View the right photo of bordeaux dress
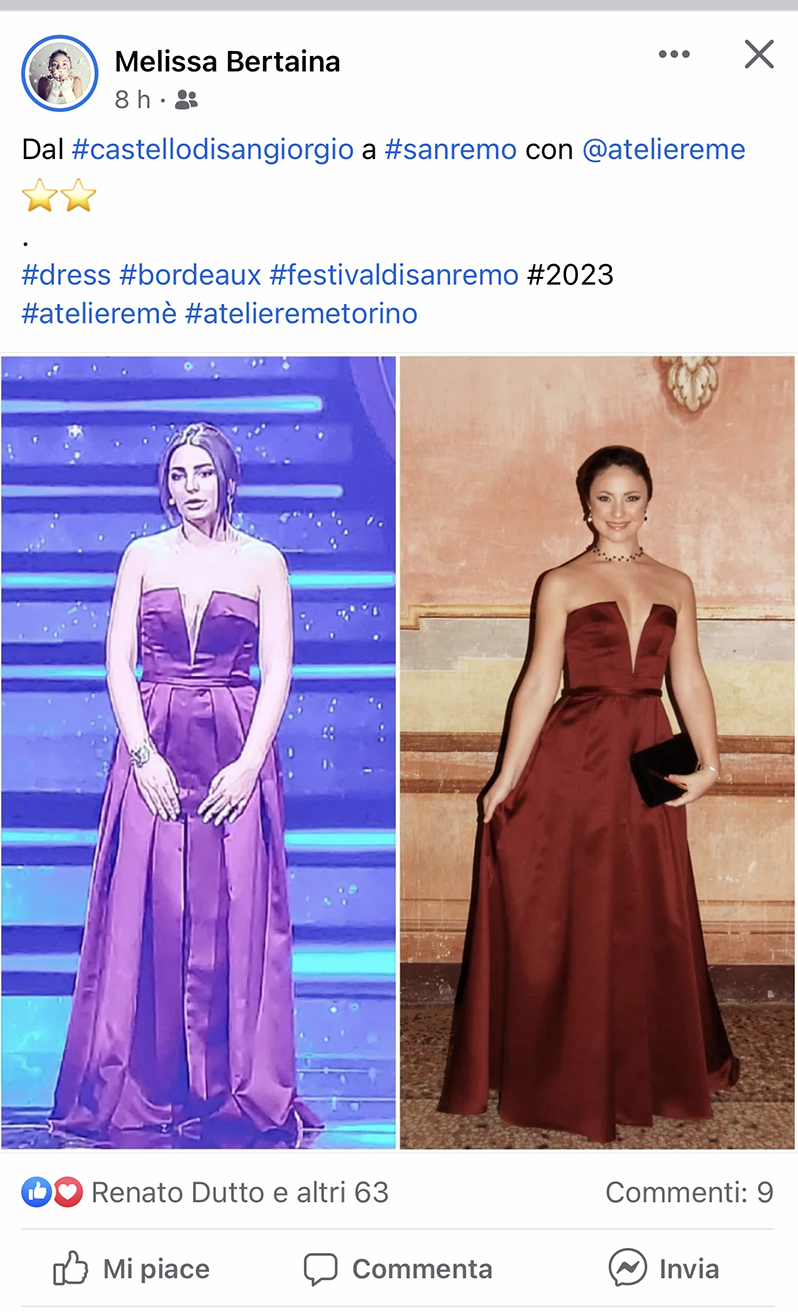Image resolution: width=798 pixels, height=1312 pixels. (597, 752)
